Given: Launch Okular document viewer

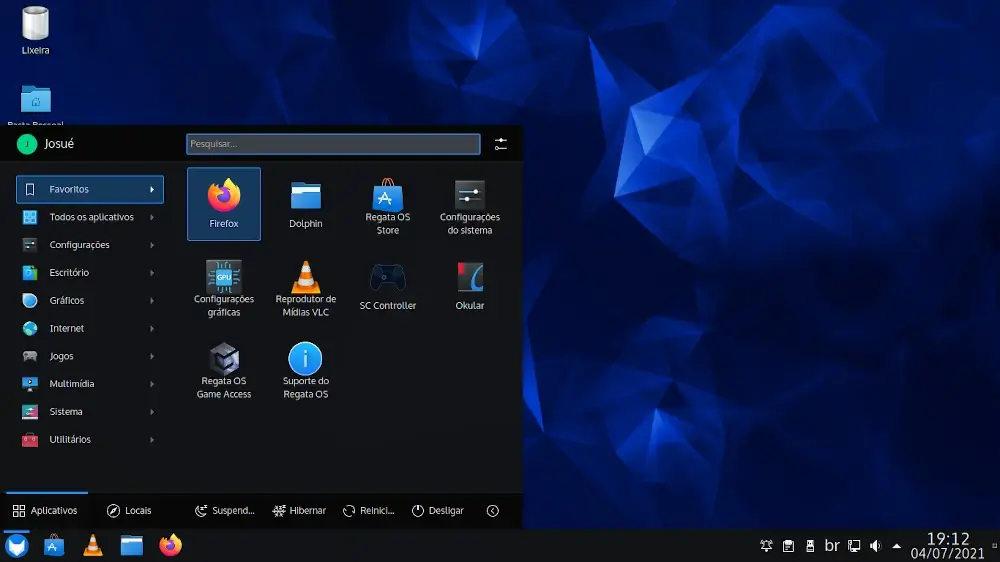Looking at the screenshot, I should coord(470,285).
